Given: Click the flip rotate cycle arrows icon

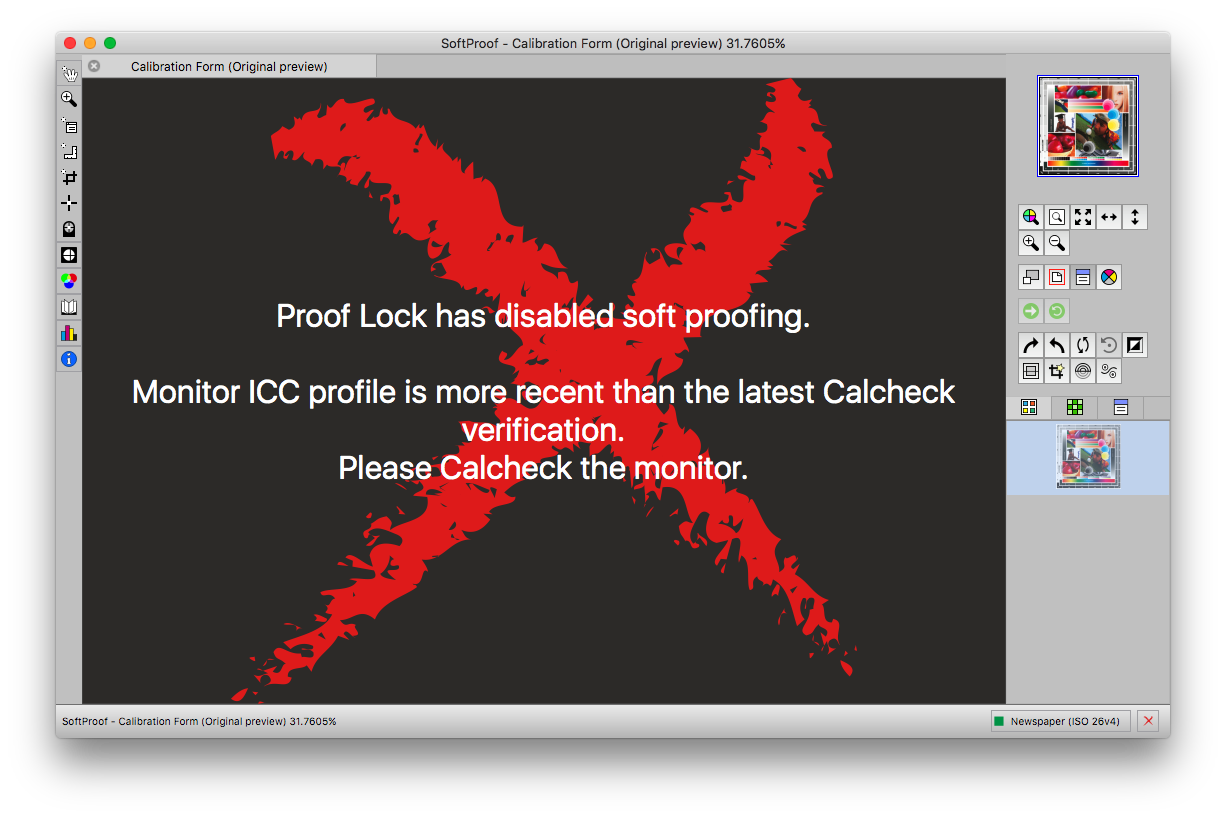Looking at the screenshot, I should (1083, 346).
